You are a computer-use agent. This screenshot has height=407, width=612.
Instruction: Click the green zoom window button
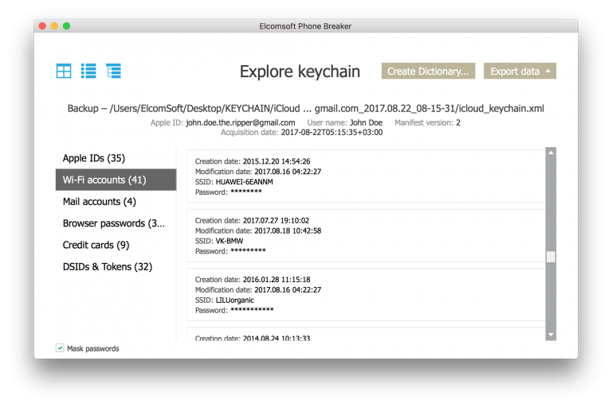tap(66, 26)
